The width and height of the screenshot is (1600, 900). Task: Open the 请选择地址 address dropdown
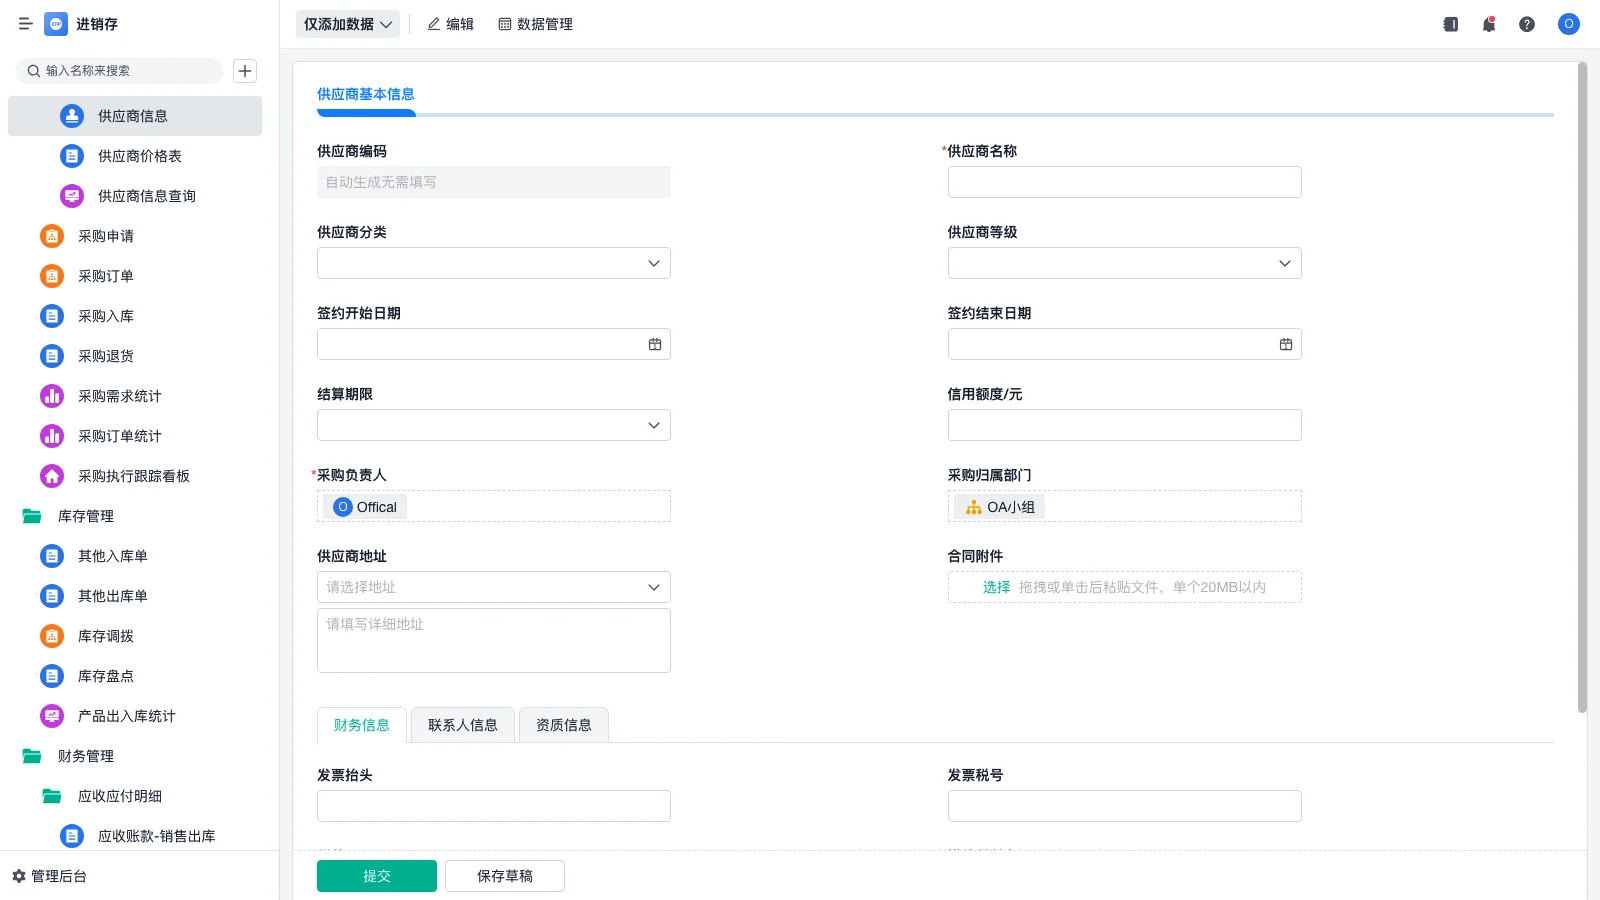494,587
